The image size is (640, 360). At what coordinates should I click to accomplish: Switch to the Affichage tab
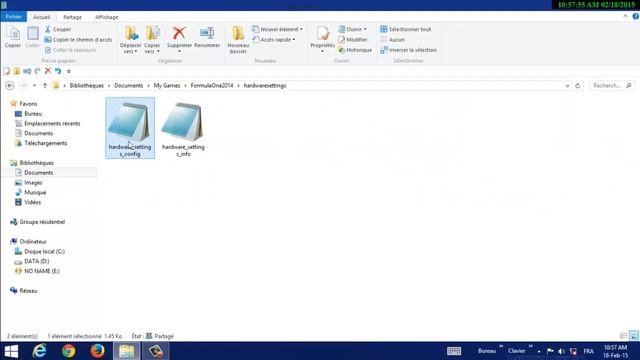click(x=107, y=17)
